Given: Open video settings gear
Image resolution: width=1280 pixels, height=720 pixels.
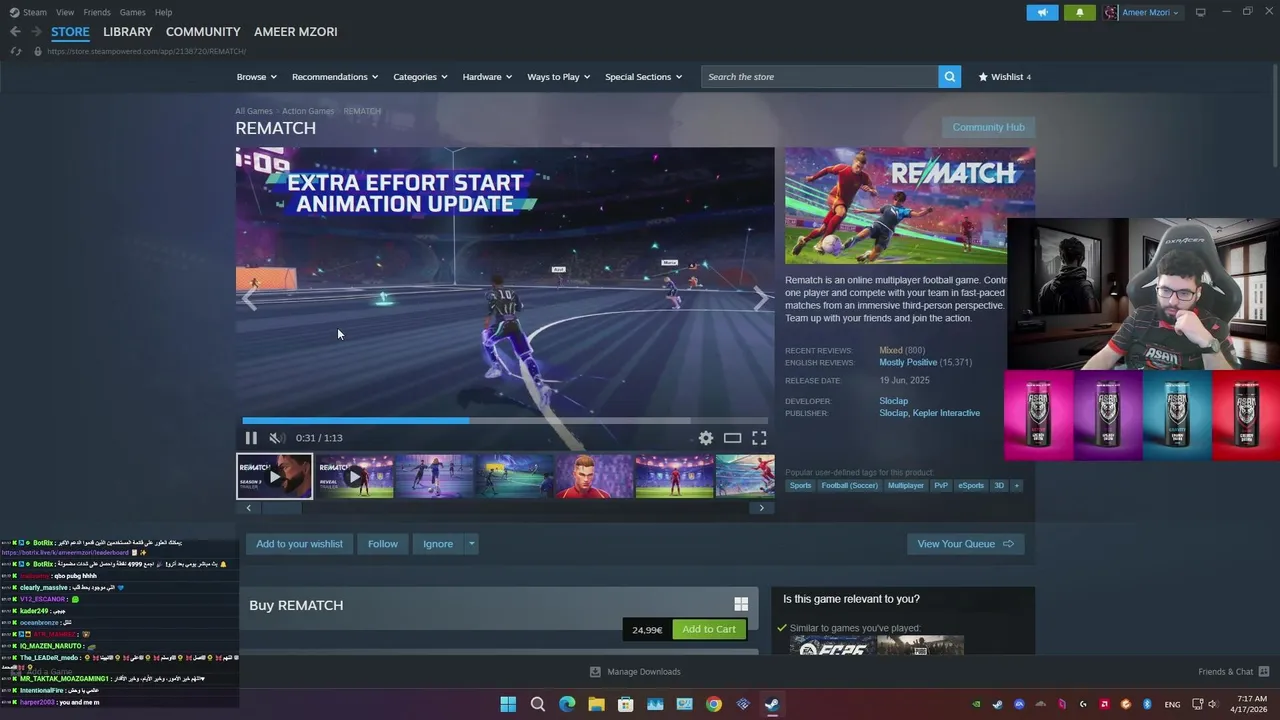Looking at the screenshot, I should point(706,438).
